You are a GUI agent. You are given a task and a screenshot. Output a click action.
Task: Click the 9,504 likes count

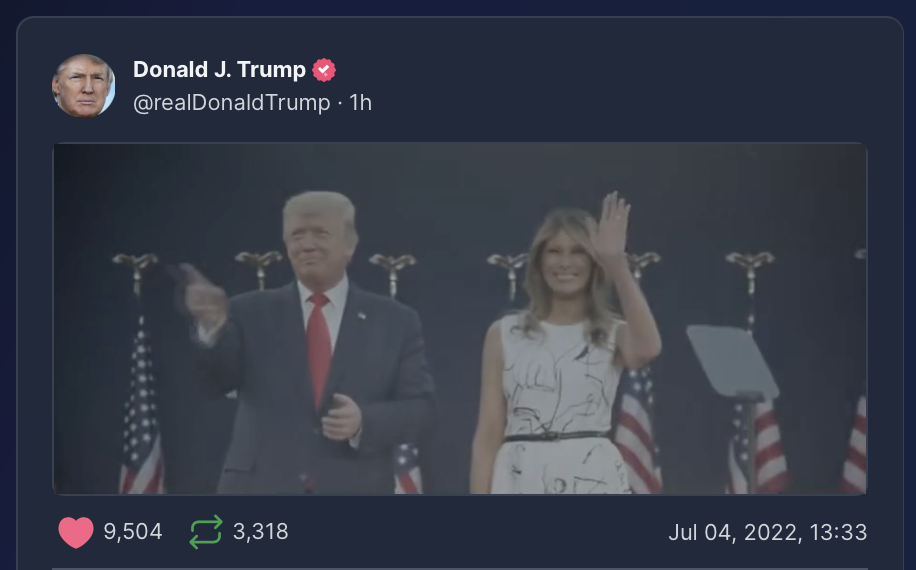[x=133, y=532]
